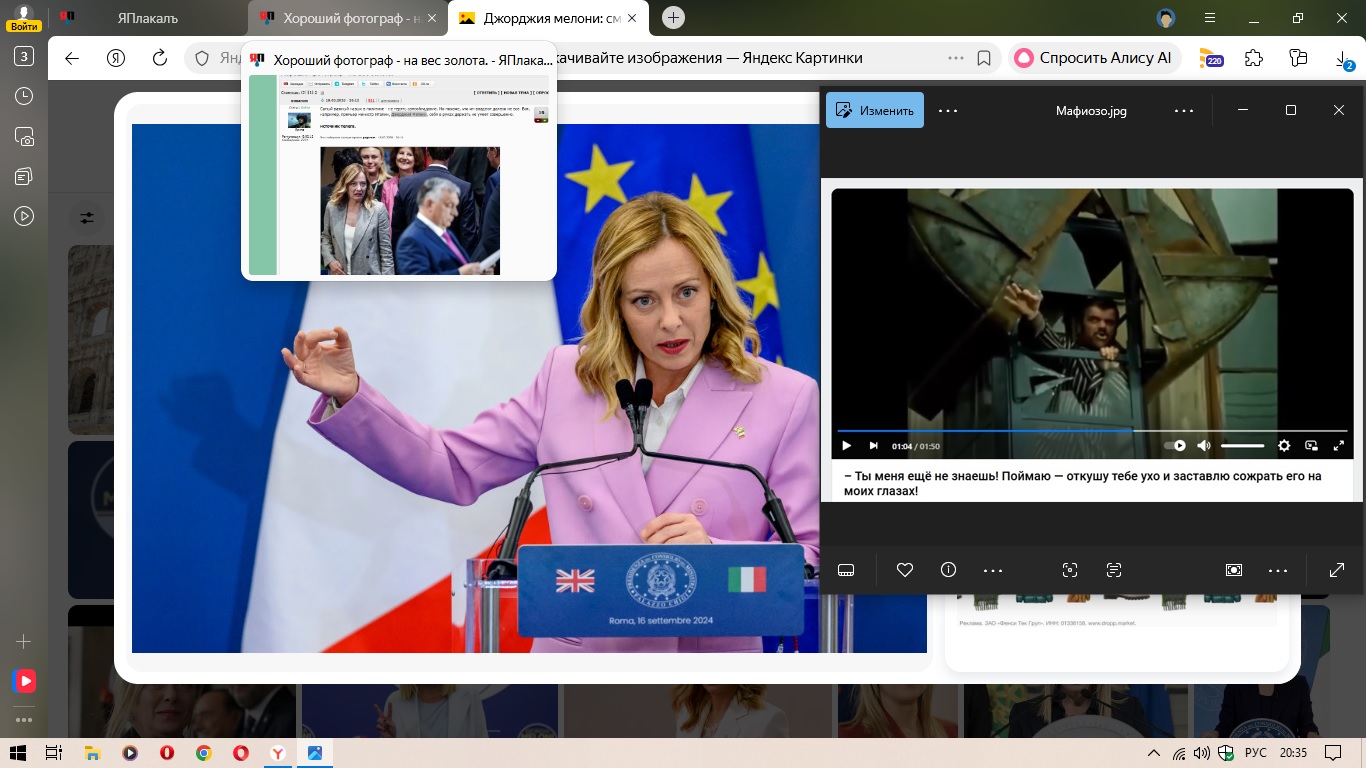This screenshot has width=1366, height=768.
Task: Click the scan text icon in Photos
Action: pos(1114,570)
